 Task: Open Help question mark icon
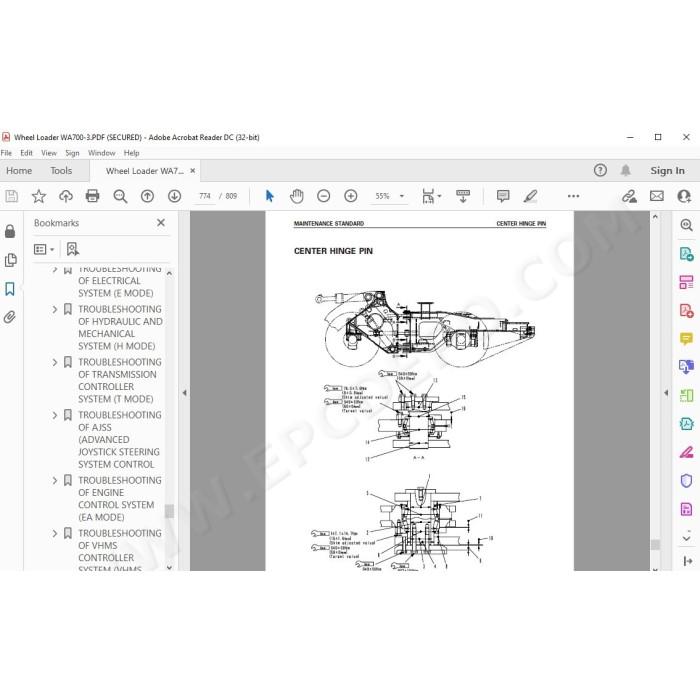click(600, 170)
